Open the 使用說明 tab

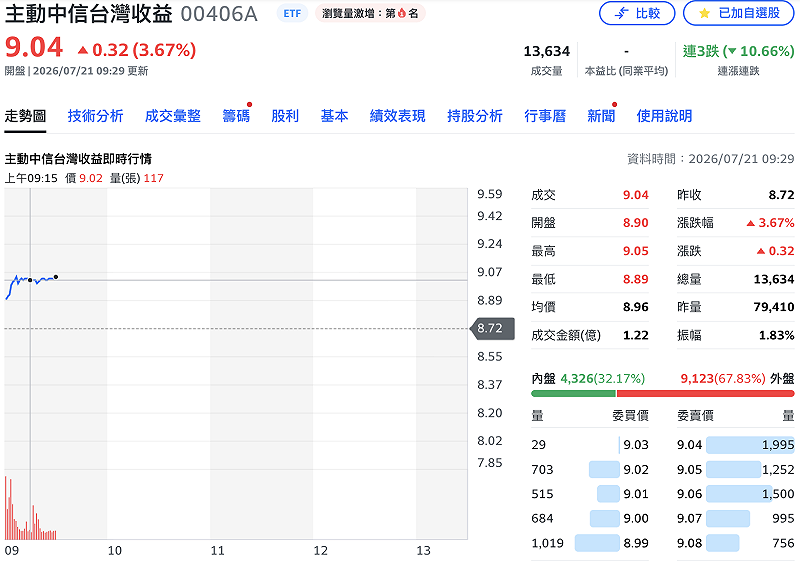(664, 116)
